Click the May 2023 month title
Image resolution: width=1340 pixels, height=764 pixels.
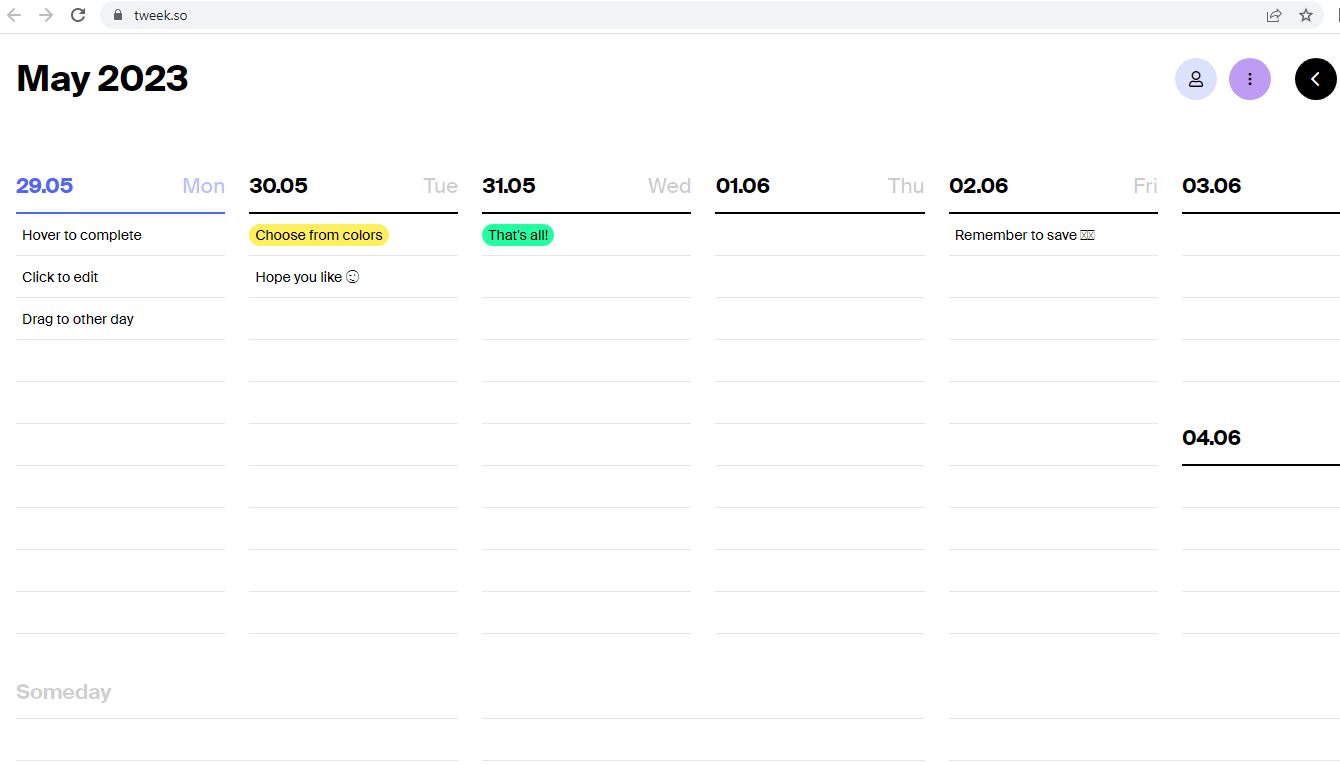102,79
